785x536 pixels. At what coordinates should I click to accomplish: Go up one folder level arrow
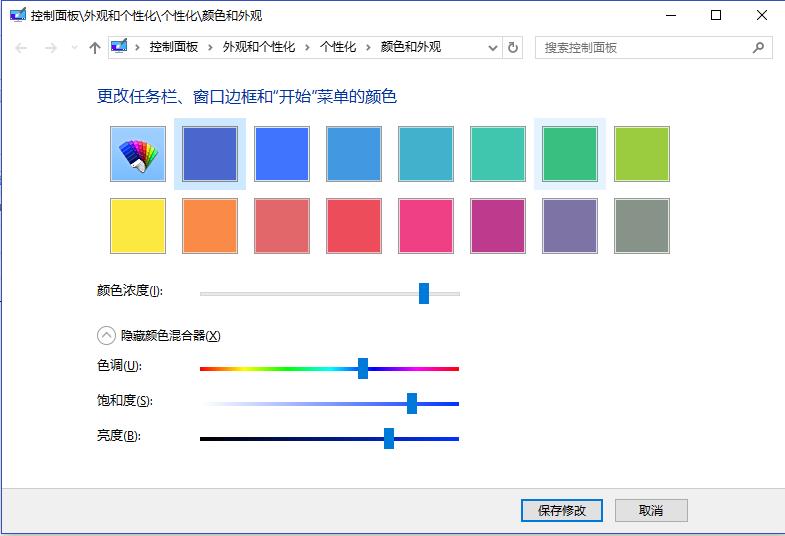coord(95,48)
